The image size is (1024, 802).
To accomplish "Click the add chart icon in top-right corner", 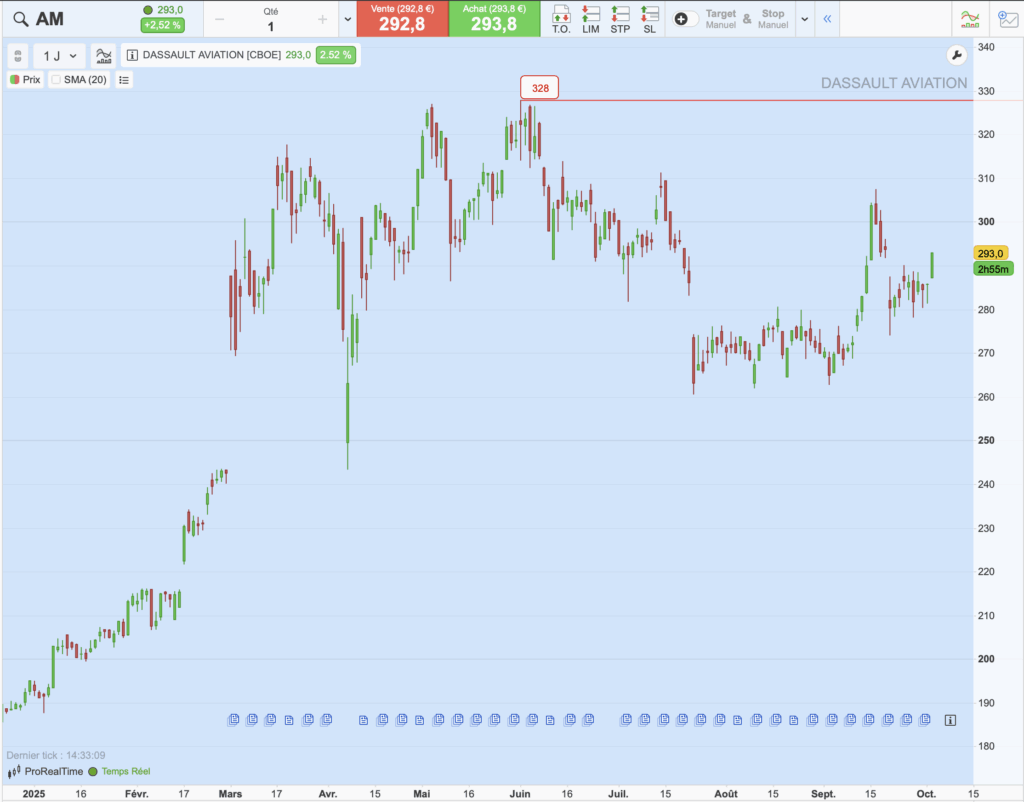I will point(1007,18).
